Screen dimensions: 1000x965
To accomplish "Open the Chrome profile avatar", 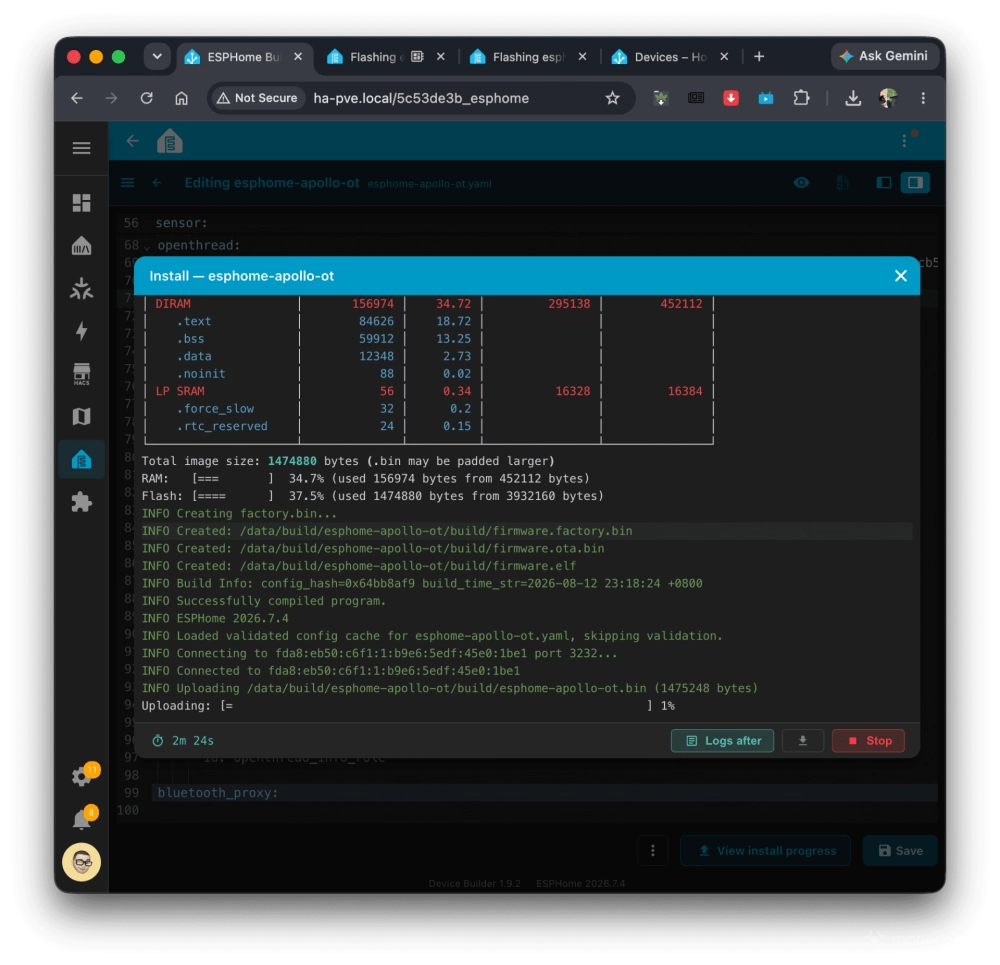I will (x=888, y=98).
